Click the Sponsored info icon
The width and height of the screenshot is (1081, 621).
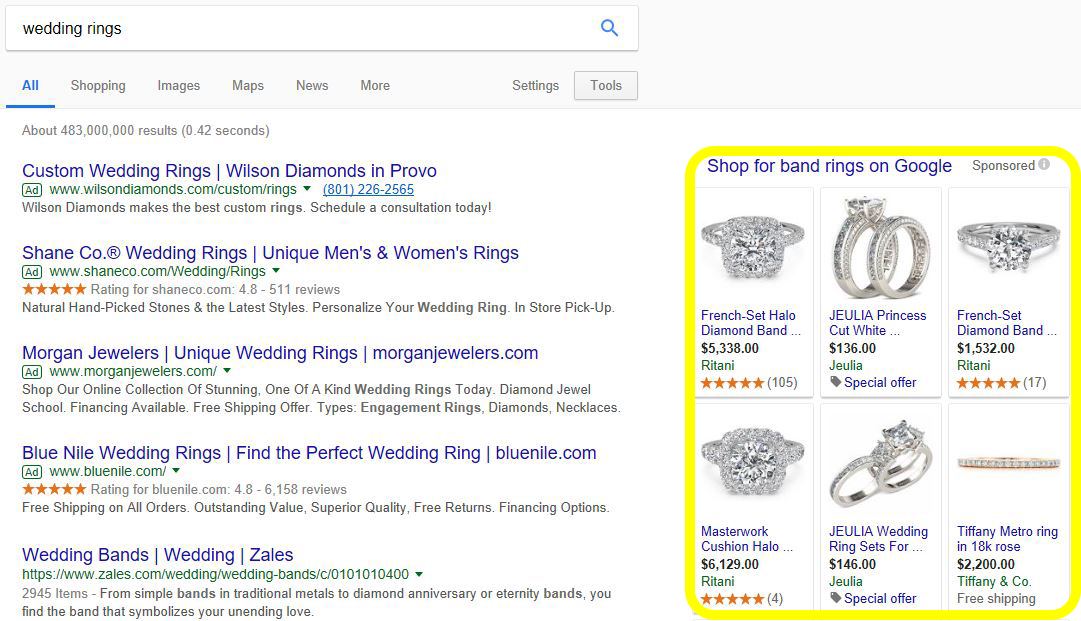click(1044, 165)
